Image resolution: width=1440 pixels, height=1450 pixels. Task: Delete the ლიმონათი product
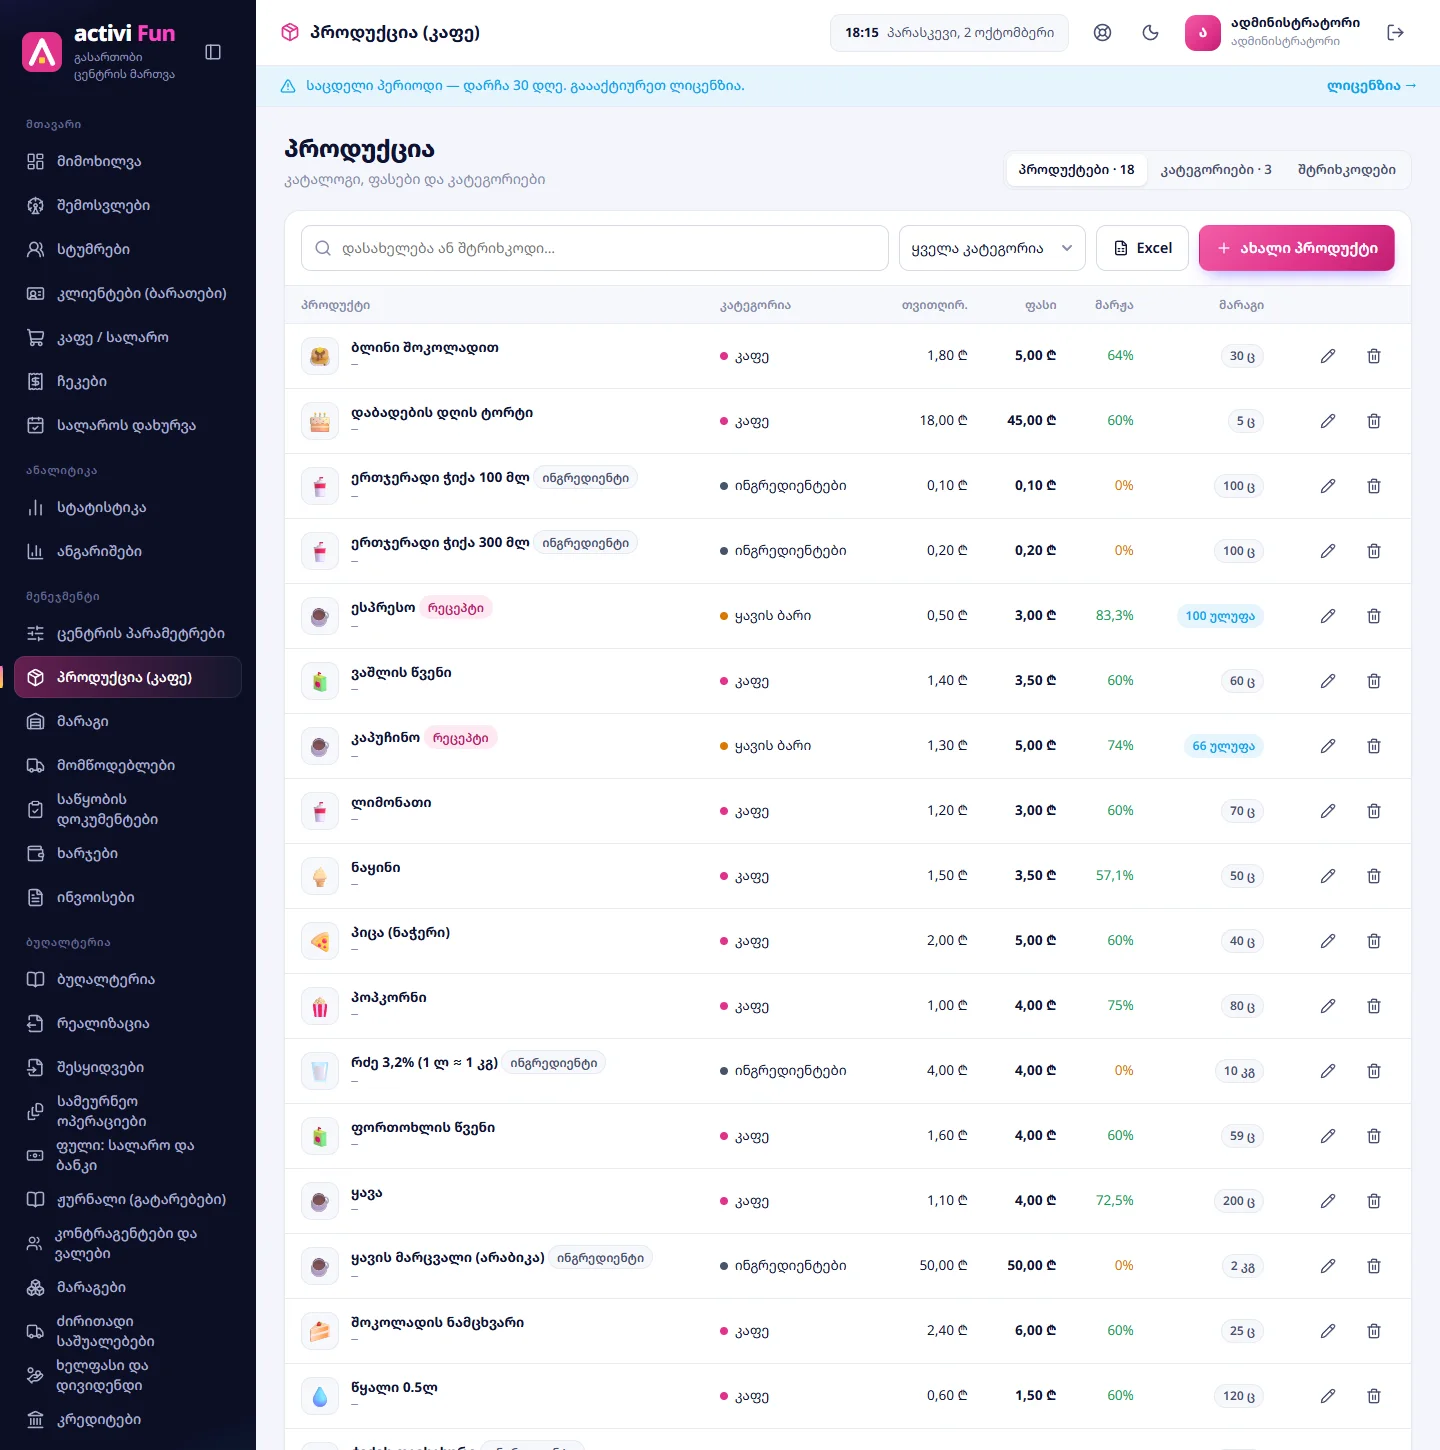click(x=1374, y=811)
